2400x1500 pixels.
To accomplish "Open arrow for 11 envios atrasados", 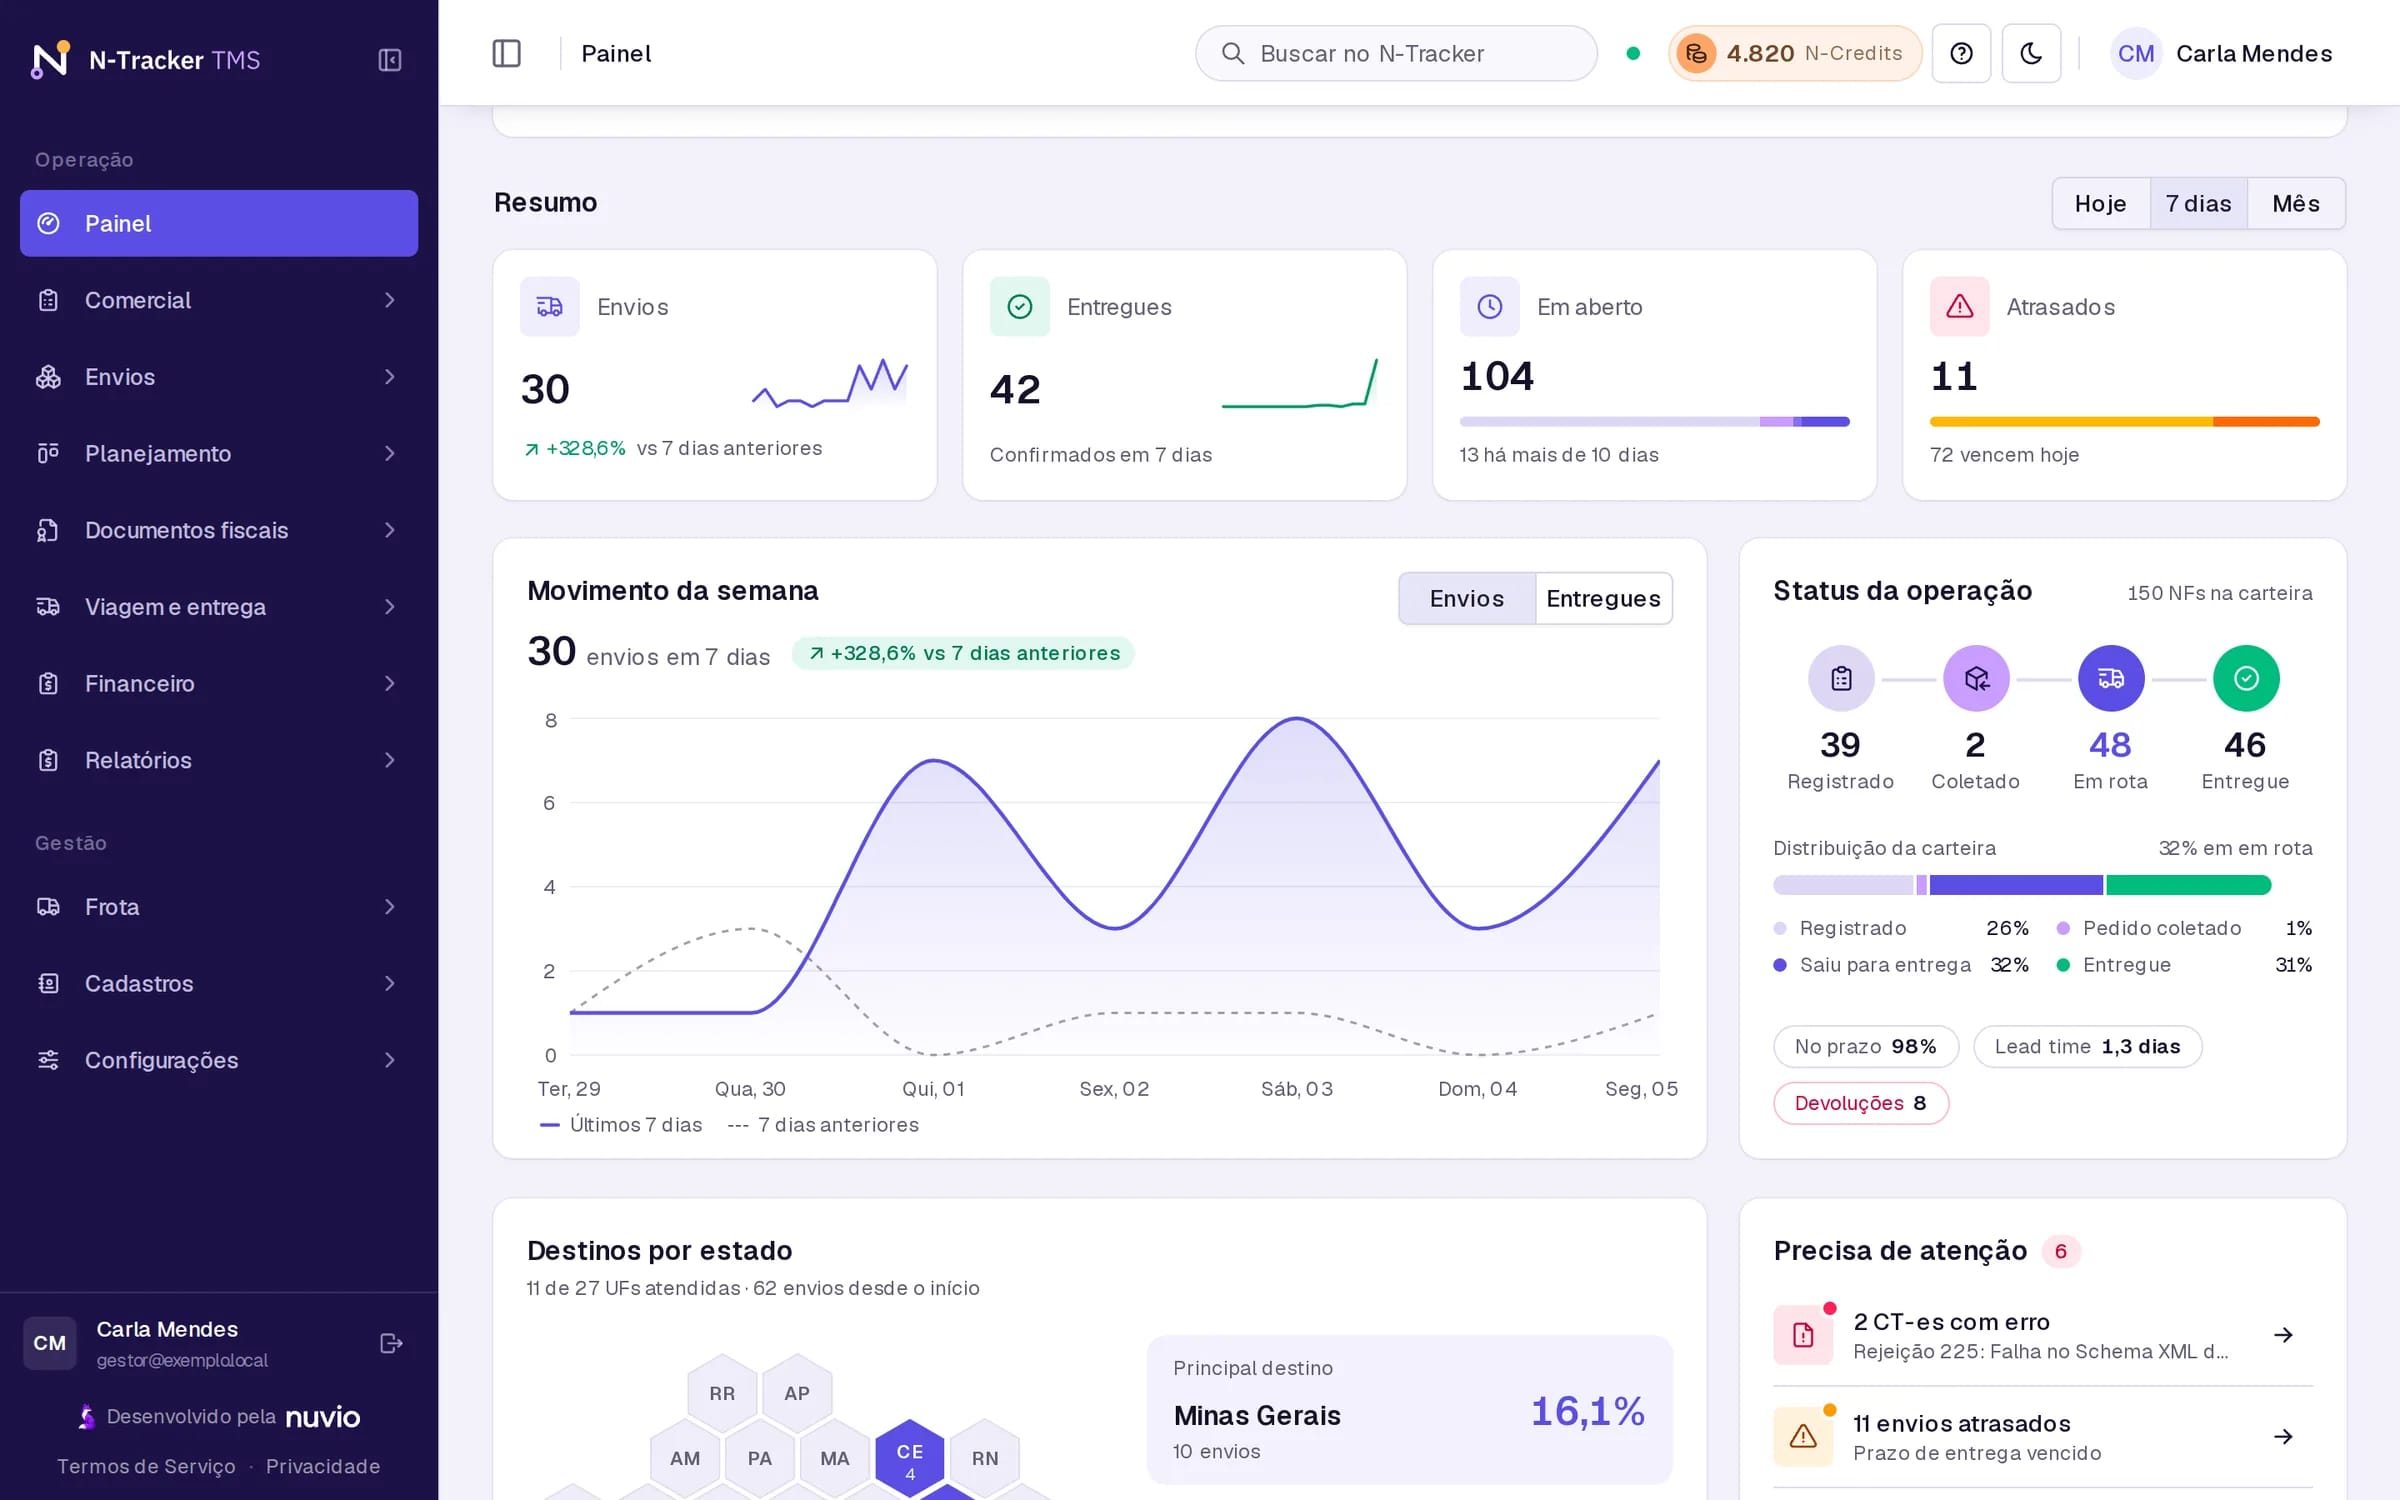I will coord(2283,1437).
